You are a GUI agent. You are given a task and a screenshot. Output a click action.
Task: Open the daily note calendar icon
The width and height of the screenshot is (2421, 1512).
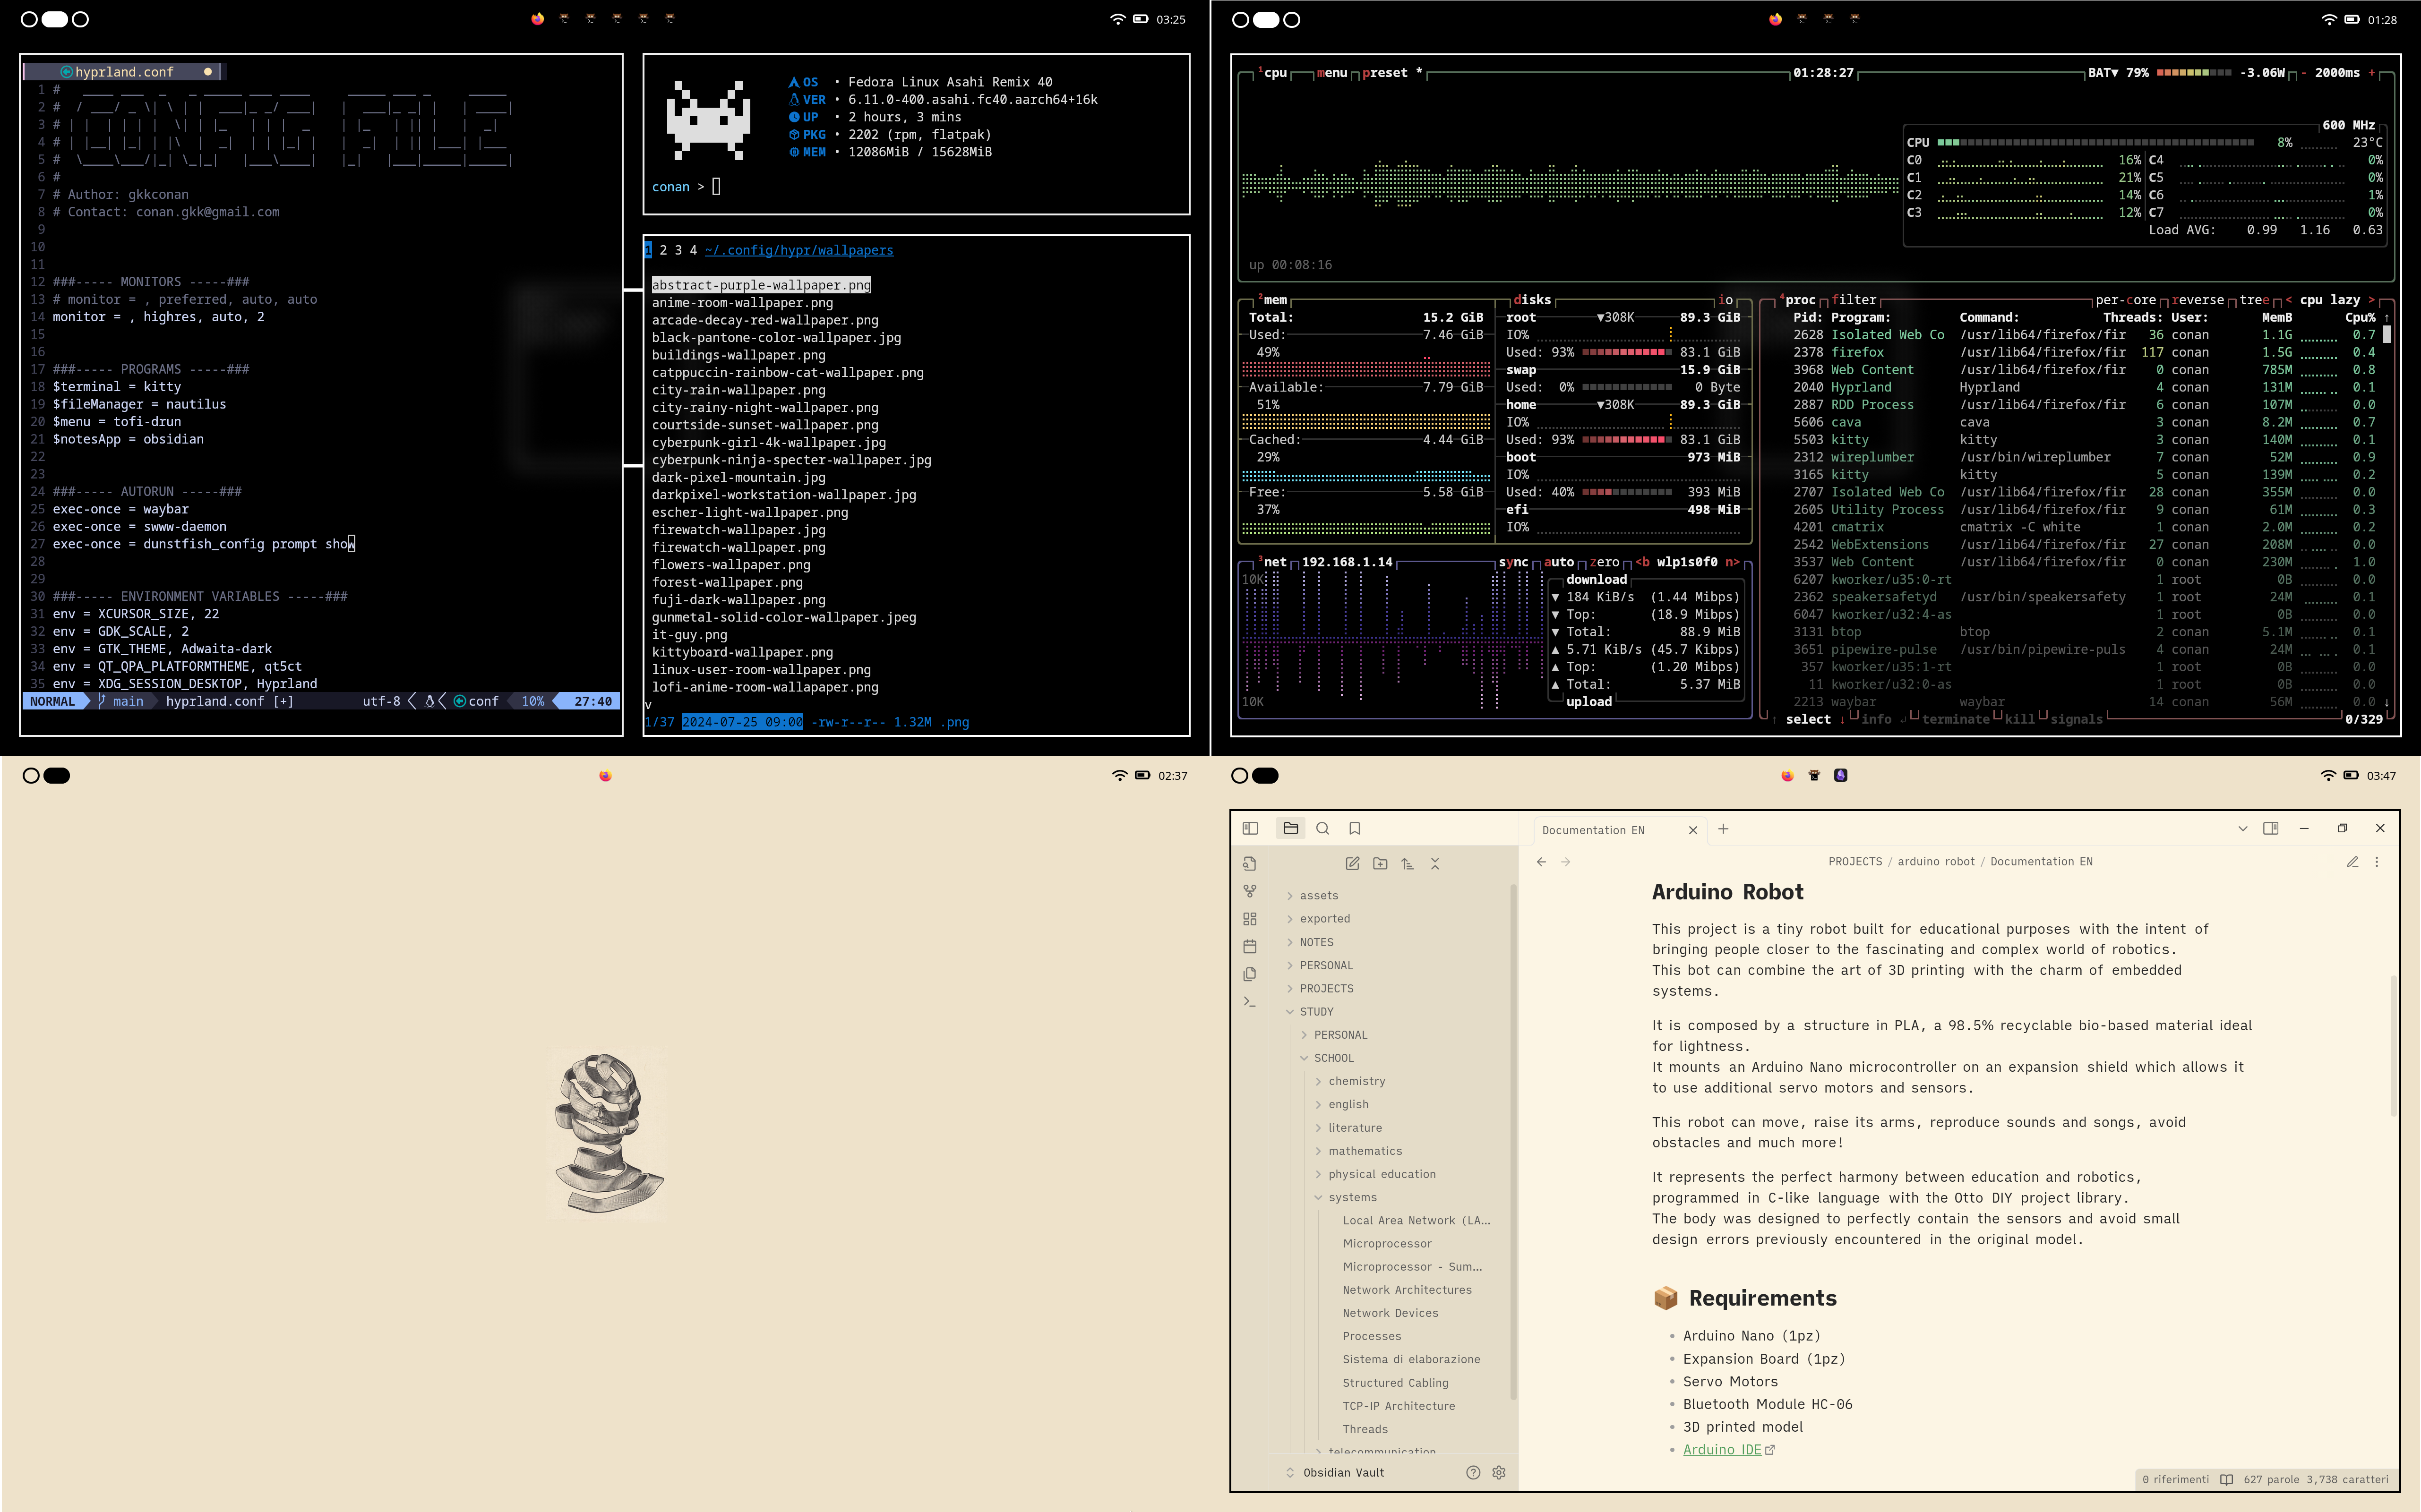click(x=1250, y=946)
